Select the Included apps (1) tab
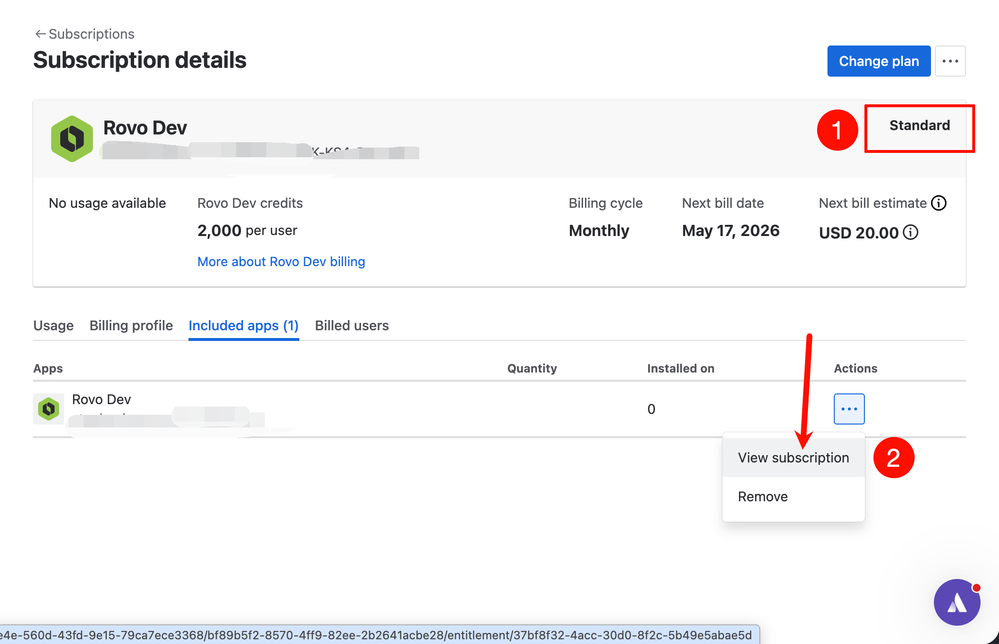This screenshot has width=999, height=644. pyautogui.click(x=243, y=326)
